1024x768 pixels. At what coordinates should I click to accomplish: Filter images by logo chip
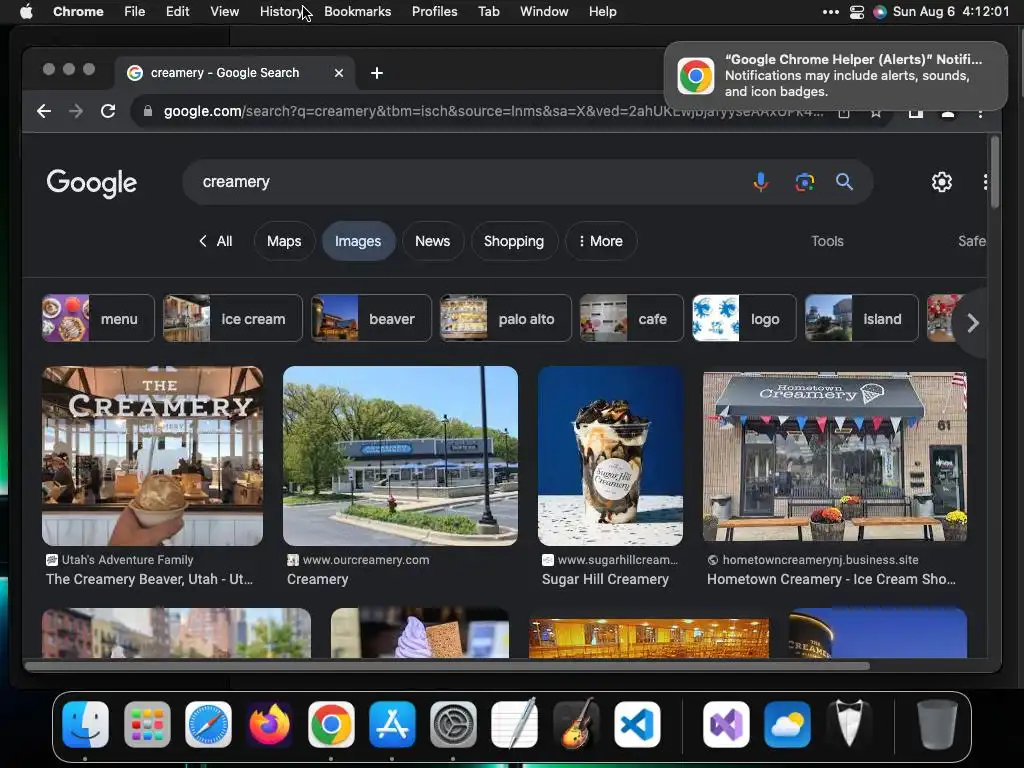point(744,319)
